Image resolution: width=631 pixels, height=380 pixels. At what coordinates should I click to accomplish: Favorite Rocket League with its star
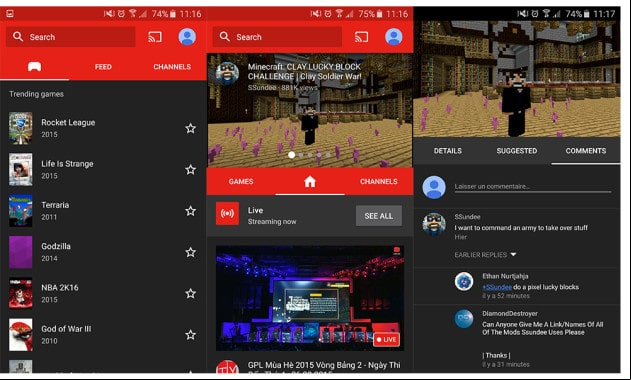[190, 128]
